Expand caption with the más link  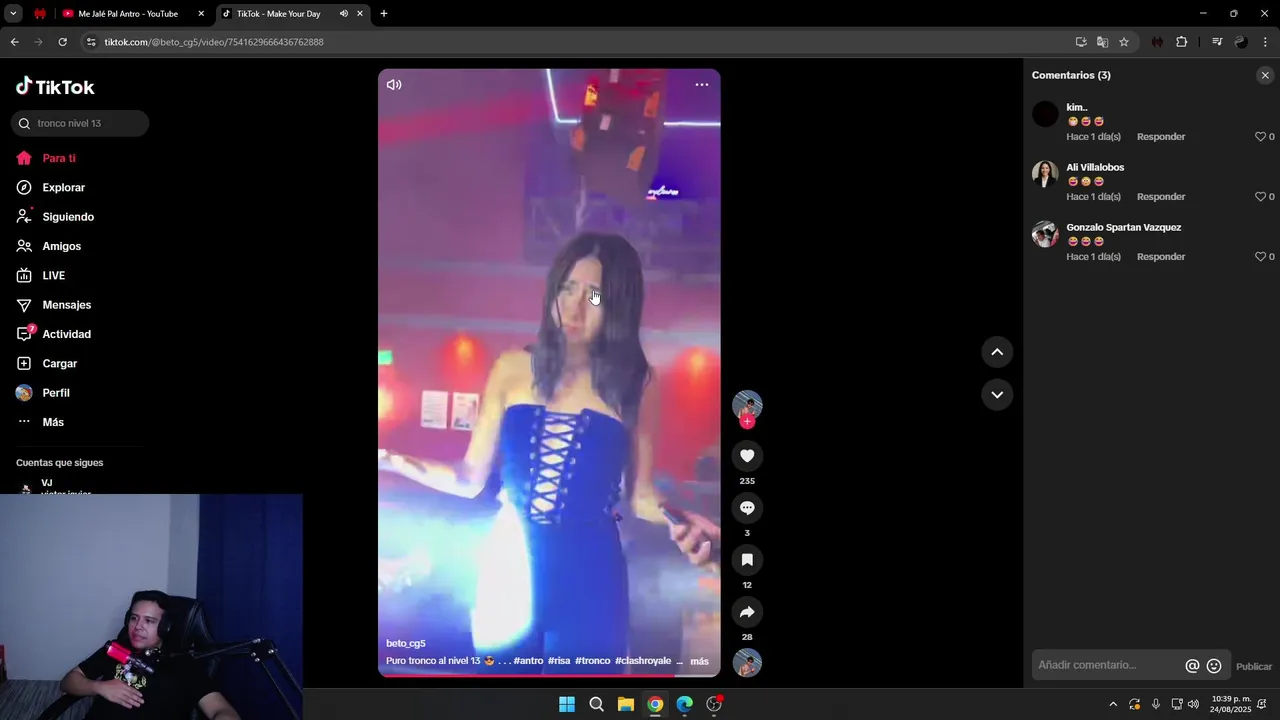point(699,661)
